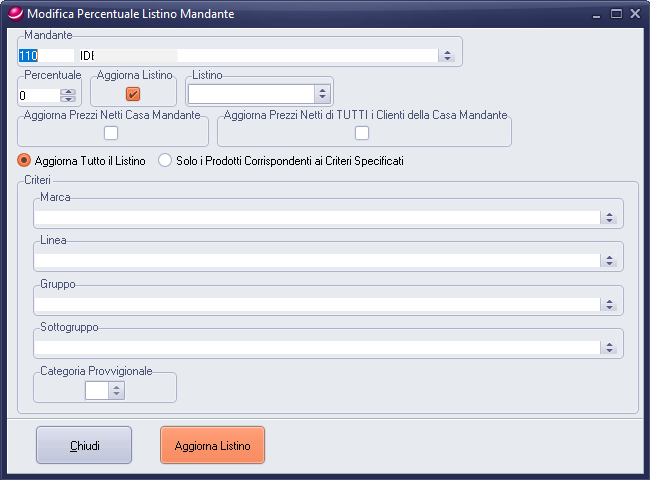This screenshot has width=650, height=480.
Task: Click the orange Aggiorna Listino button
Action: click(212, 445)
